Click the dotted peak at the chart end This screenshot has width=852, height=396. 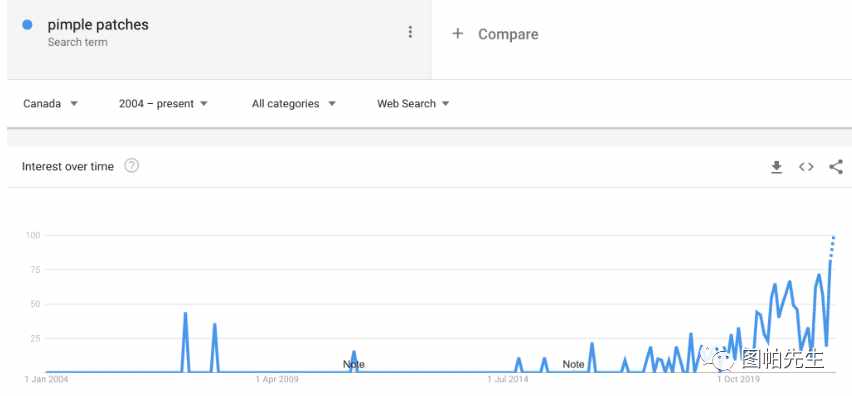[832, 247]
